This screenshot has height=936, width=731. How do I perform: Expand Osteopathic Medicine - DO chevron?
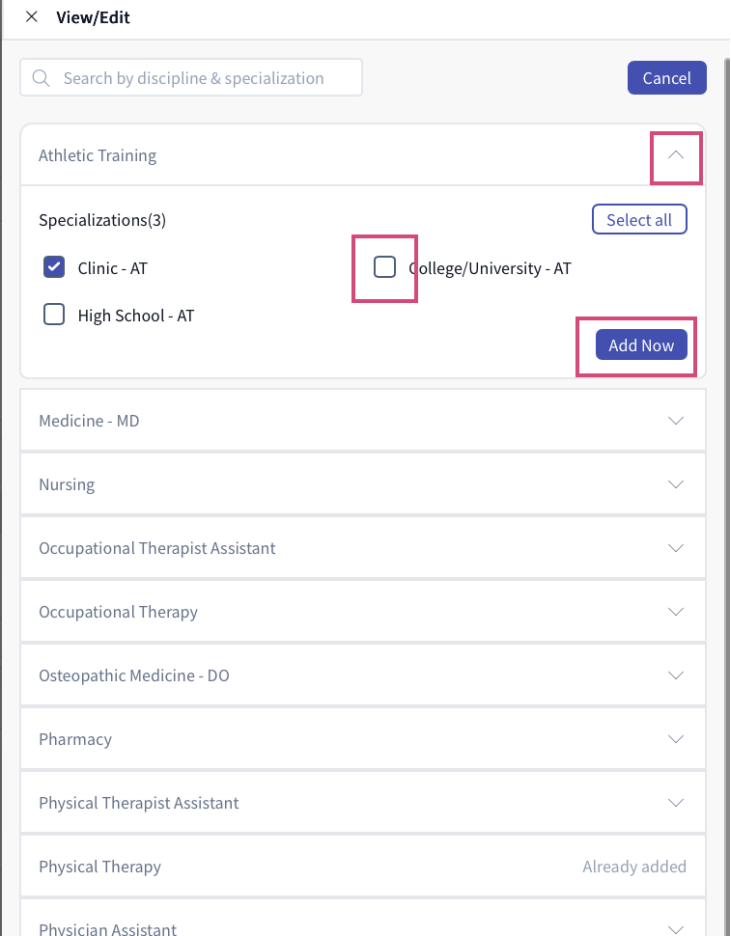pos(676,675)
